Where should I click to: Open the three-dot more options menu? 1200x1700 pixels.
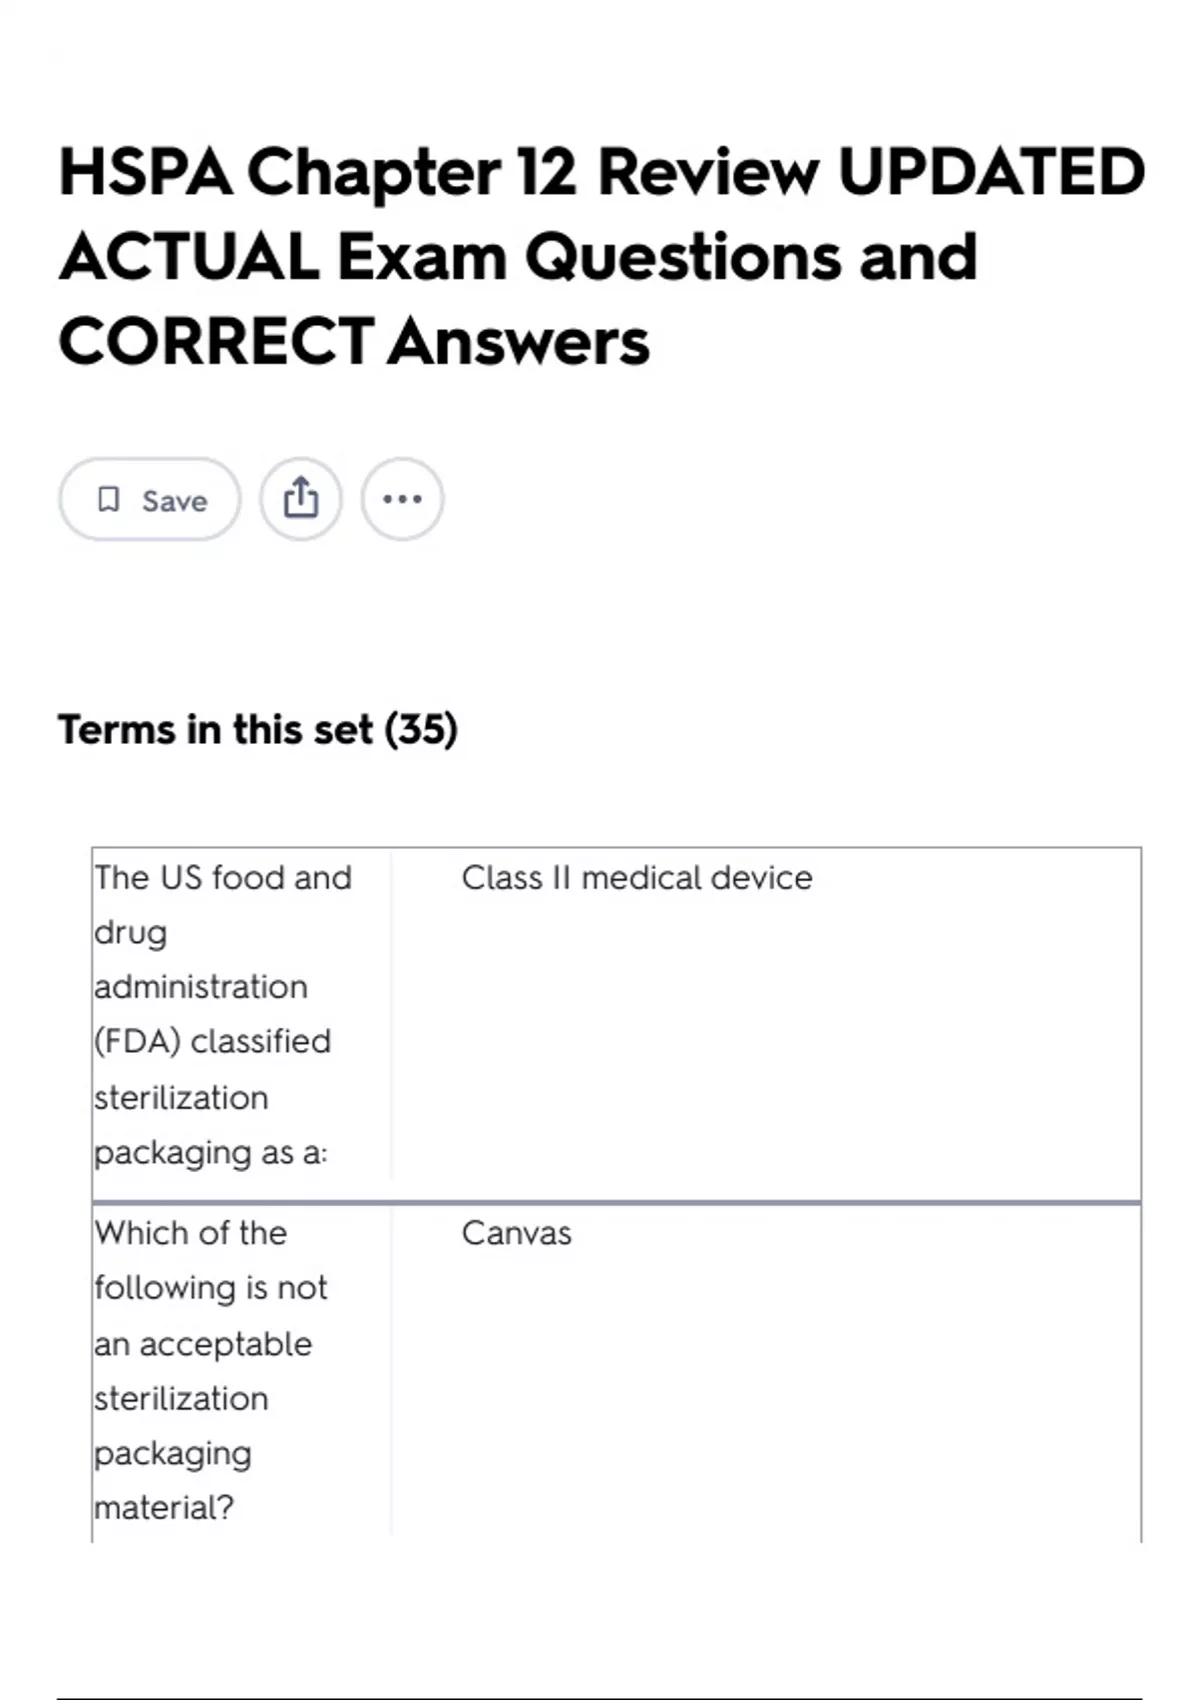tap(402, 498)
